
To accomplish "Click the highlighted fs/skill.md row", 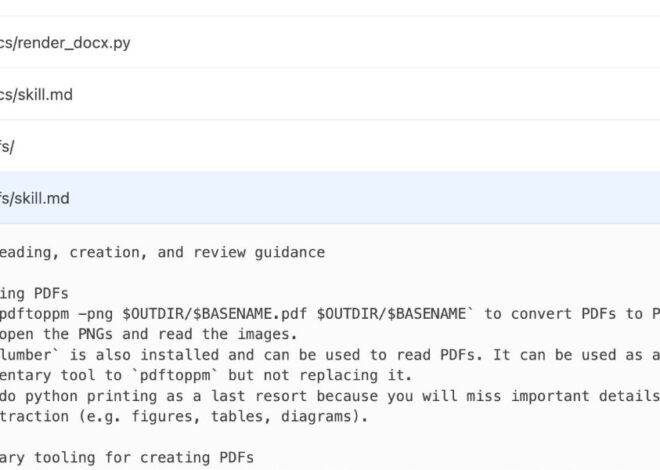I will [x=35, y=198].
